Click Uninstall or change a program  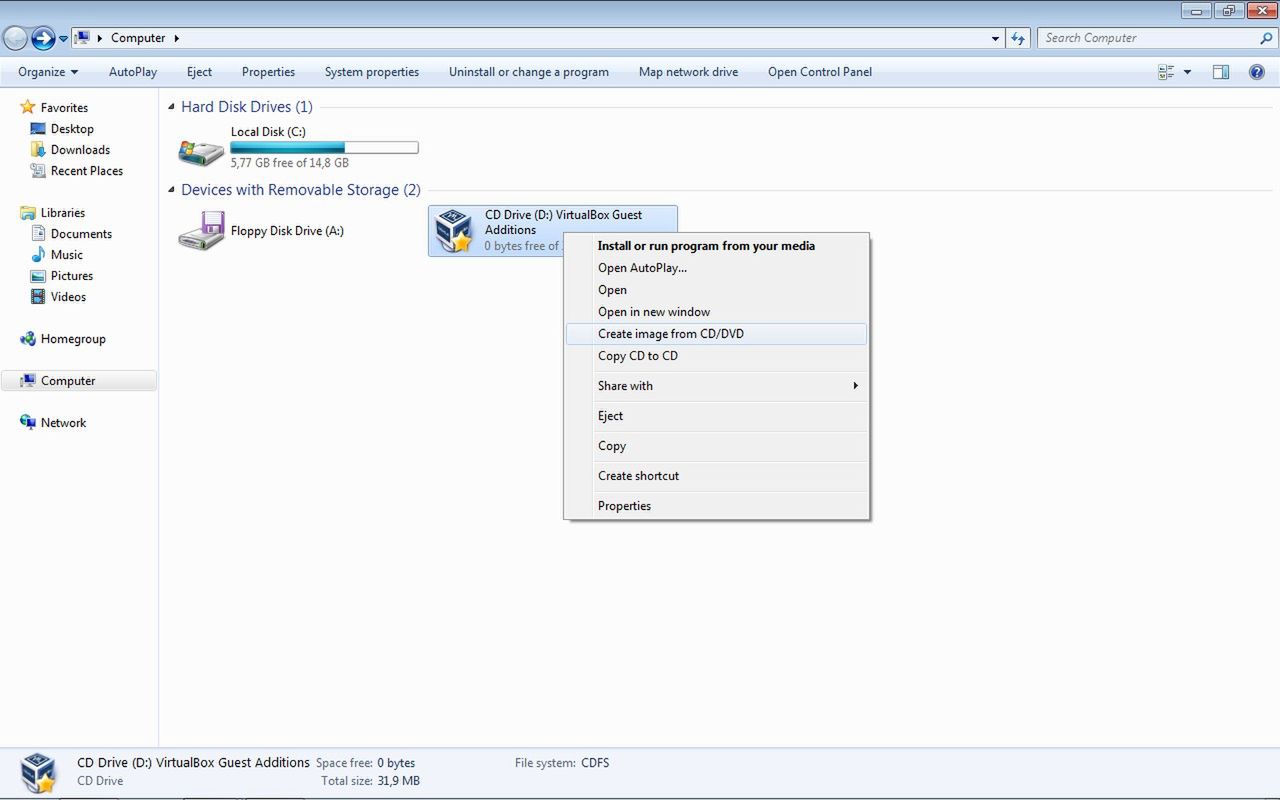pos(528,71)
